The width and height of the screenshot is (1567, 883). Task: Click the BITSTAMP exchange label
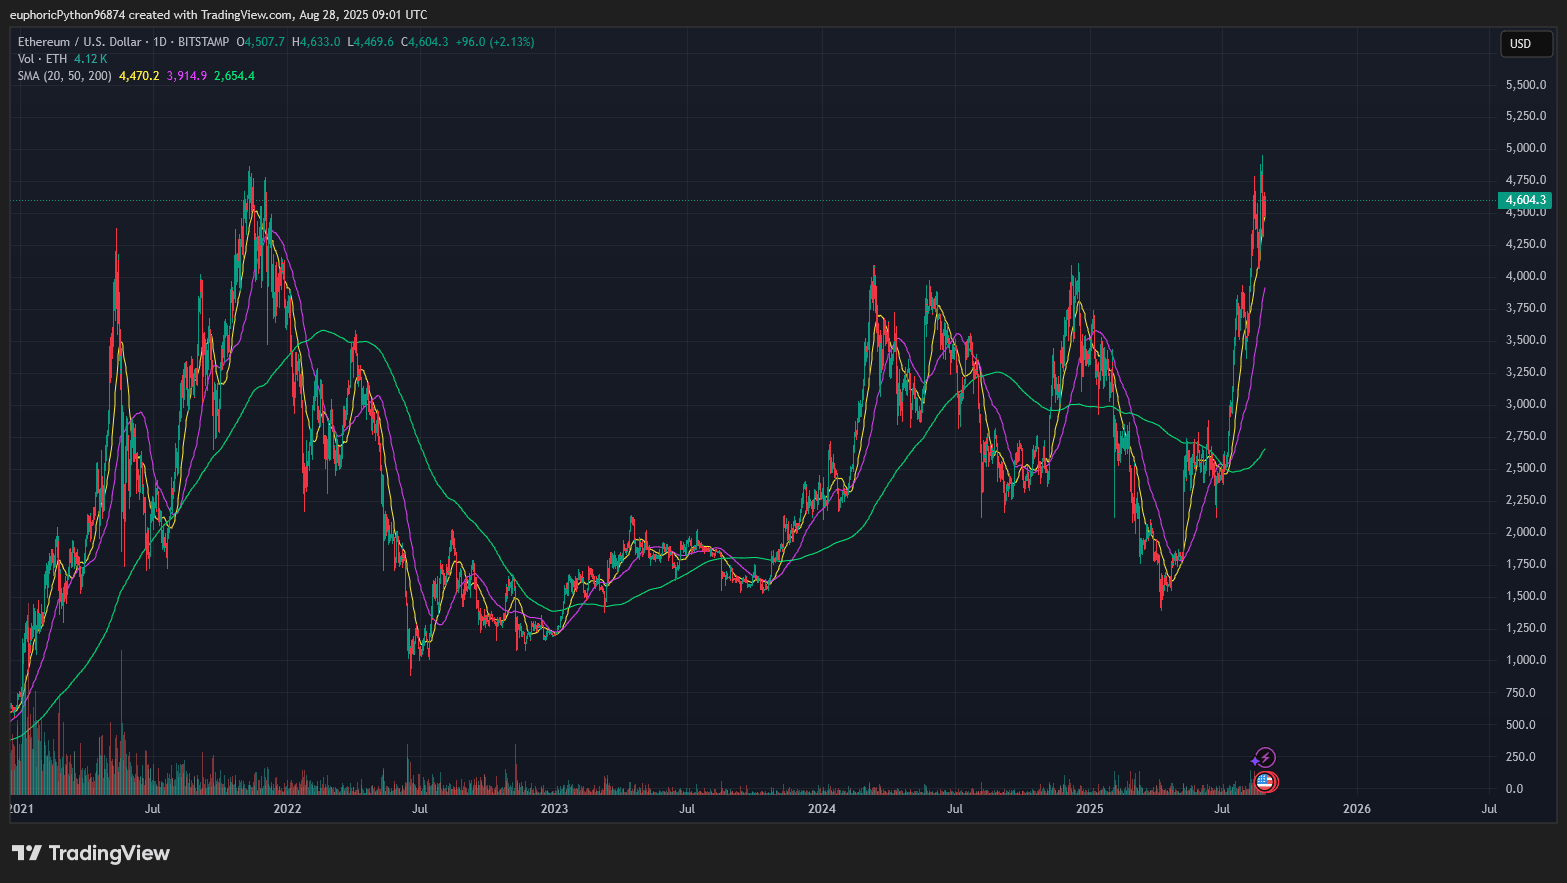pos(203,42)
